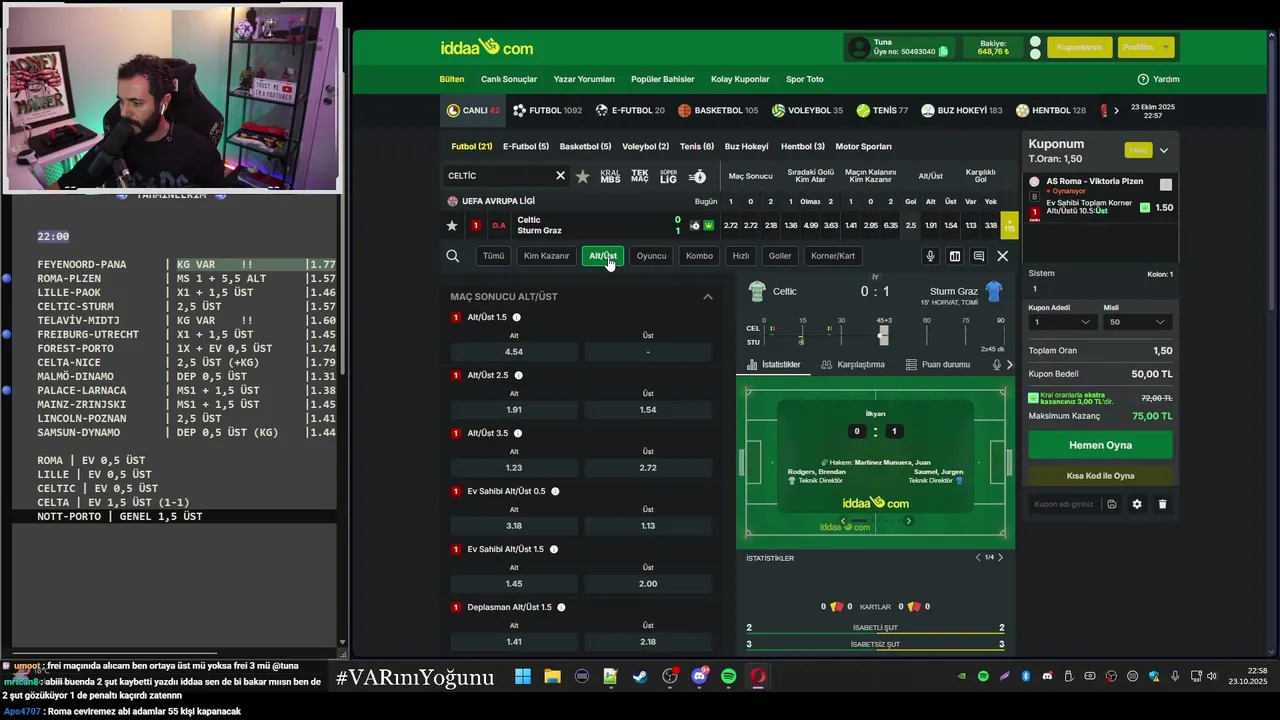
Task: Switch to the Kim Kazanır market tab
Action: point(546,256)
